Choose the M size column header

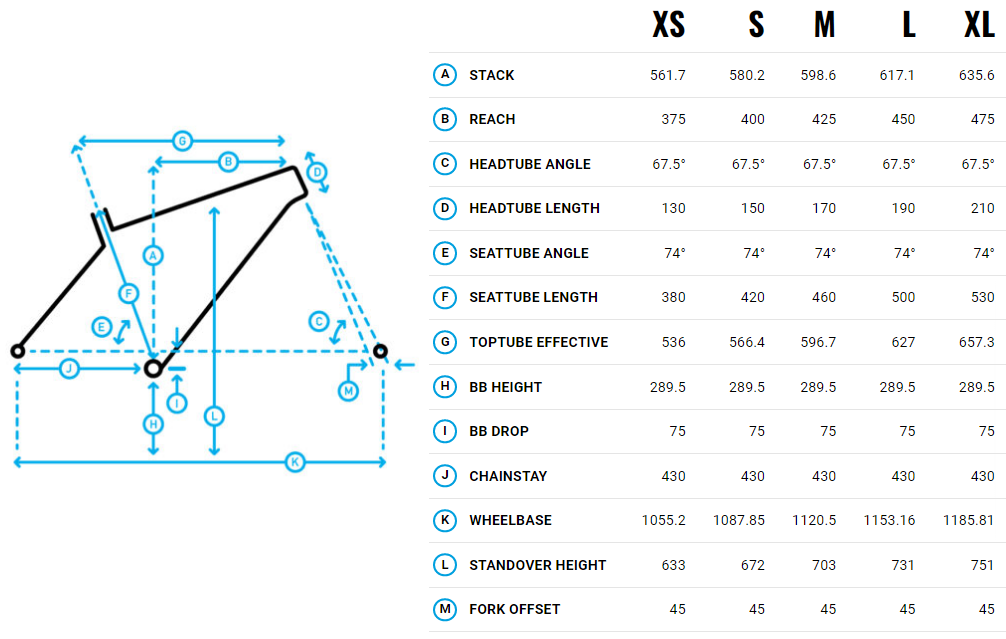tap(824, 25)
